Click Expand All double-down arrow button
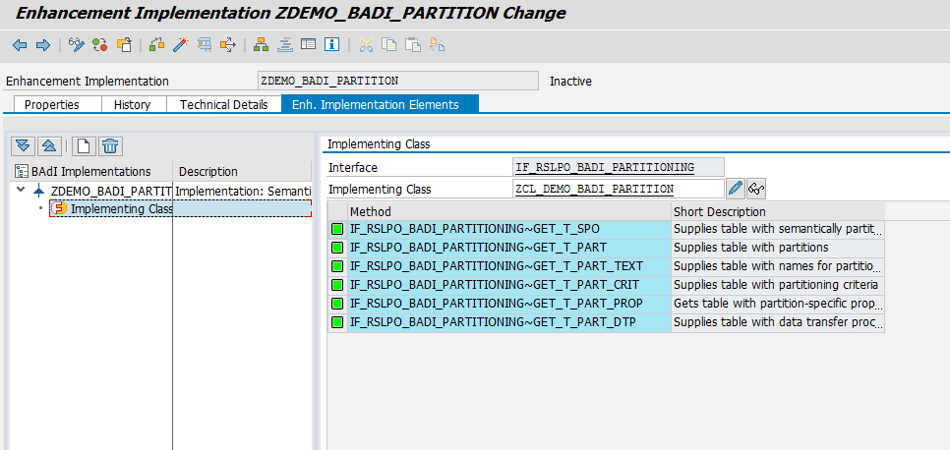 click(22, 146)
